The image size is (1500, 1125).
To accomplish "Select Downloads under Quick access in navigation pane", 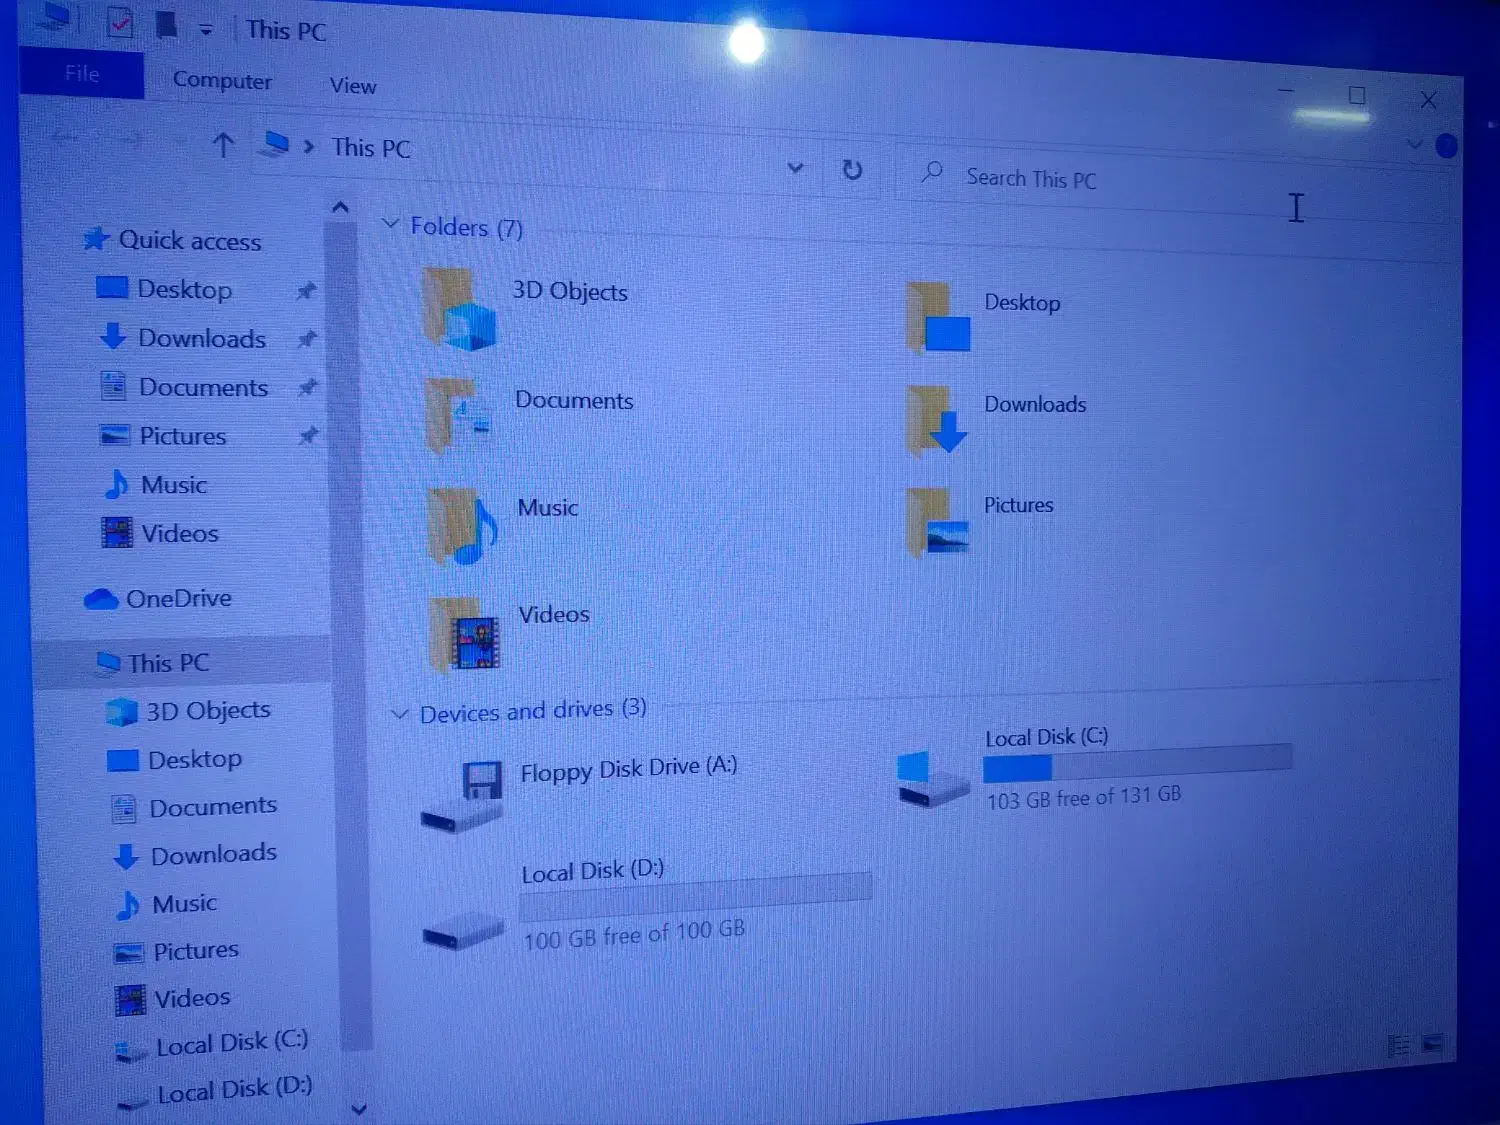I will pyautogui.click(x=203, y=338).
